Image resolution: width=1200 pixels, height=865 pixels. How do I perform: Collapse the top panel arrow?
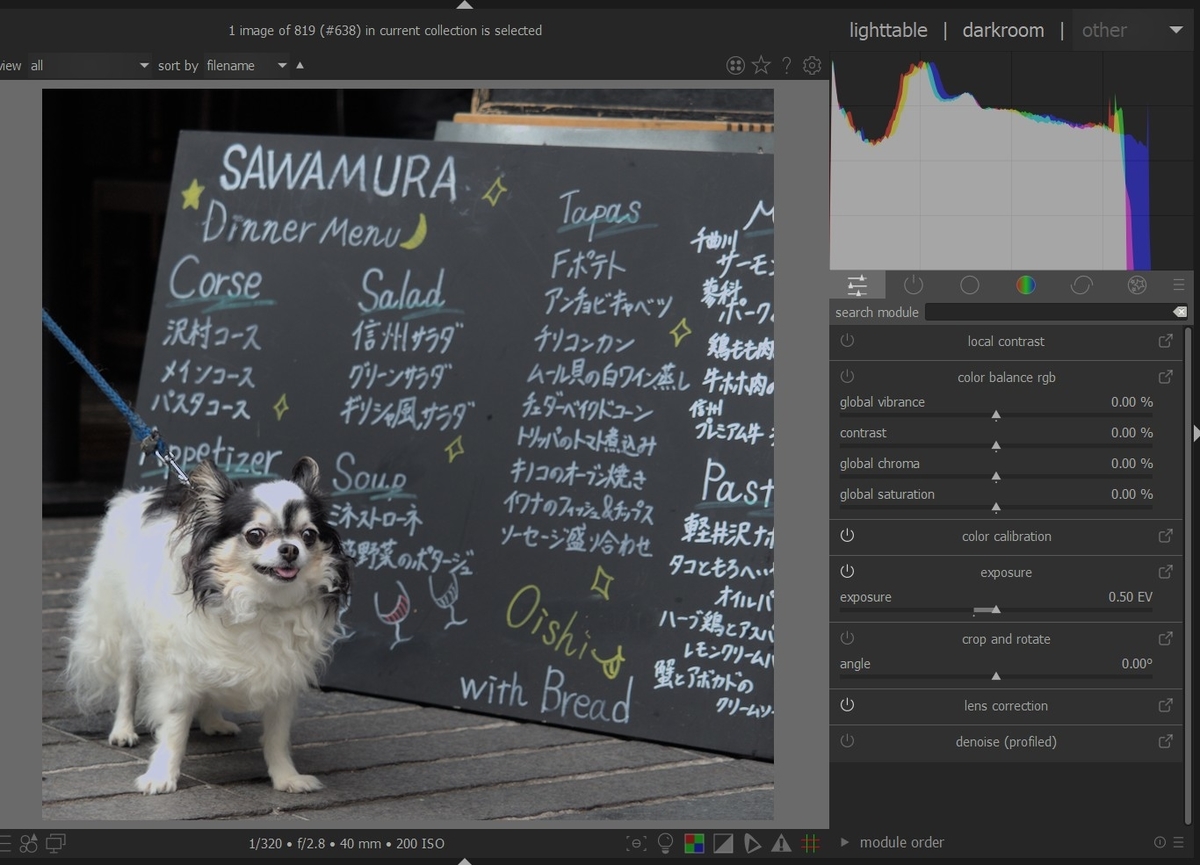click(x=464, y=5)
